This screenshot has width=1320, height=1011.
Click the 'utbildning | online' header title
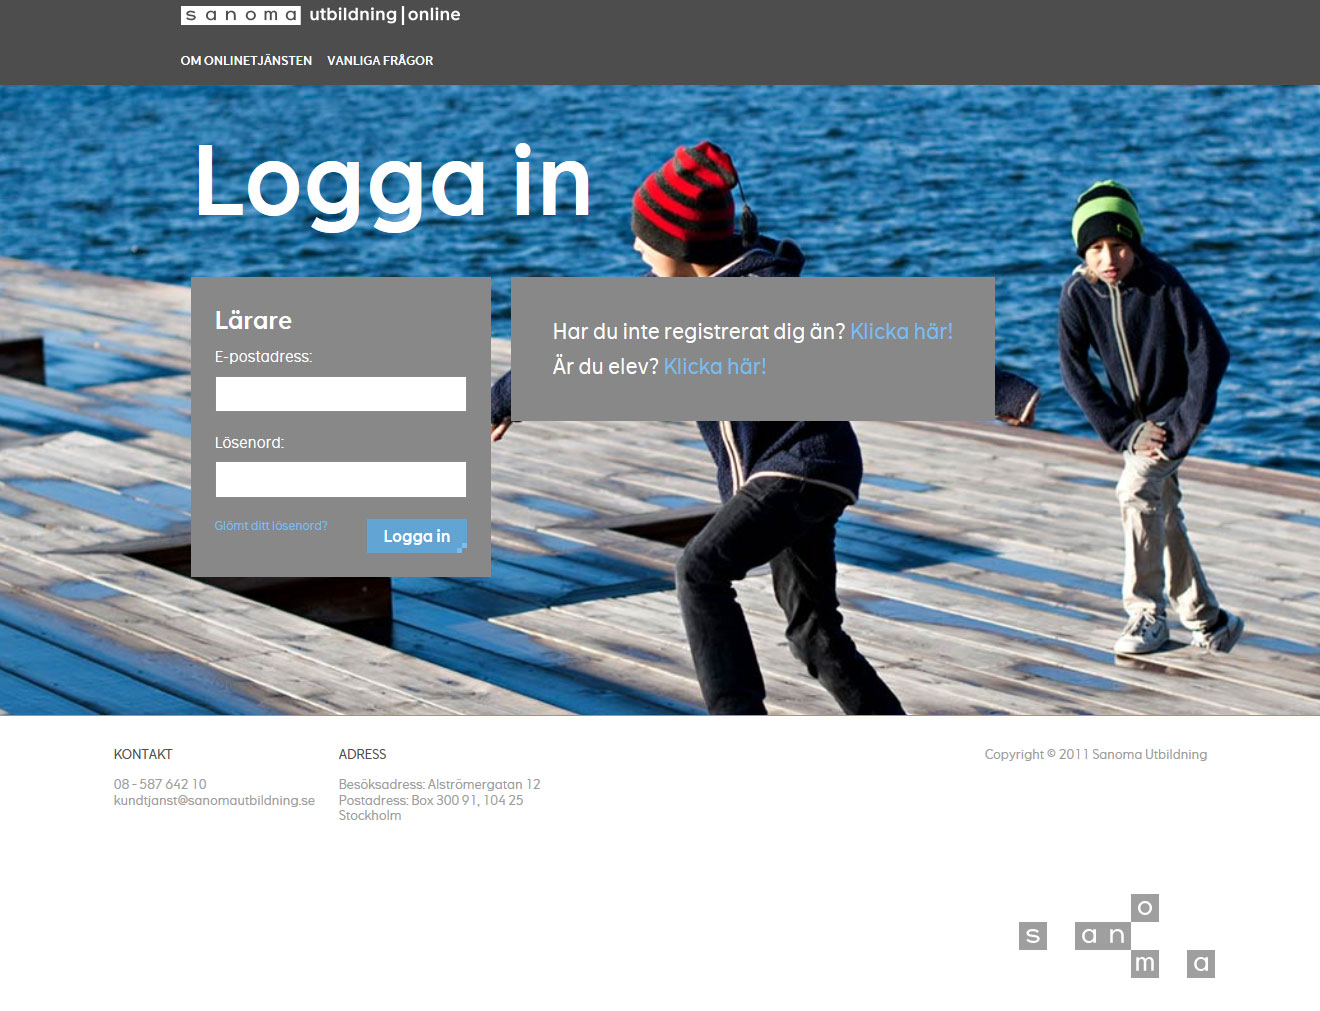click(385, 15)
